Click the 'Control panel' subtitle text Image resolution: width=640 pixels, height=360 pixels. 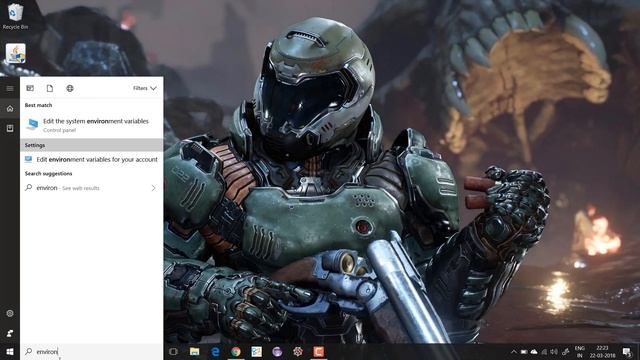coord(60,130)
